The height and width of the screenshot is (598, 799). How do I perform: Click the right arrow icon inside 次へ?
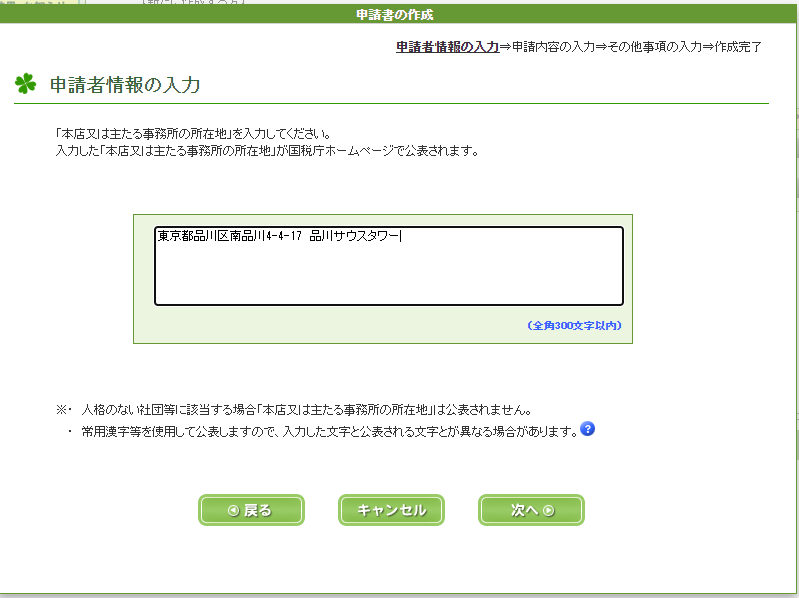pyautogui.click(x=548, y=510)
